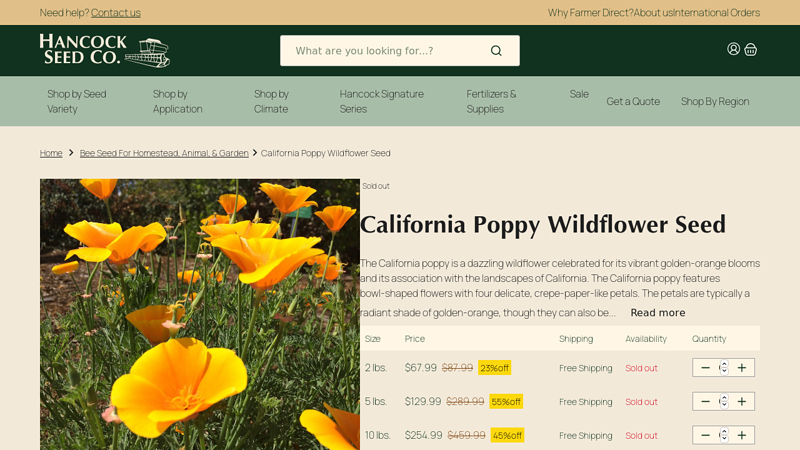Click the $67.99 price
This screenshot has height=450, width=800.
(420, 368)
